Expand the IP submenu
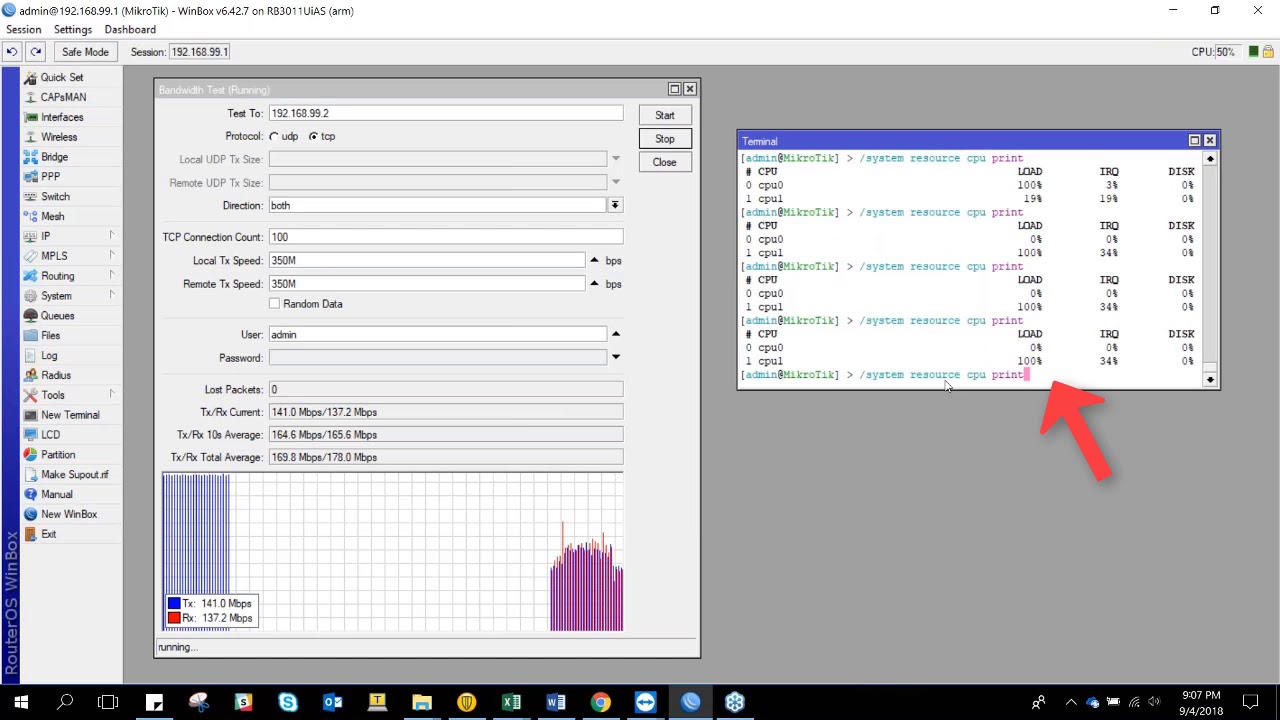This screenshot has width=1280, height=720. [112, 236]
